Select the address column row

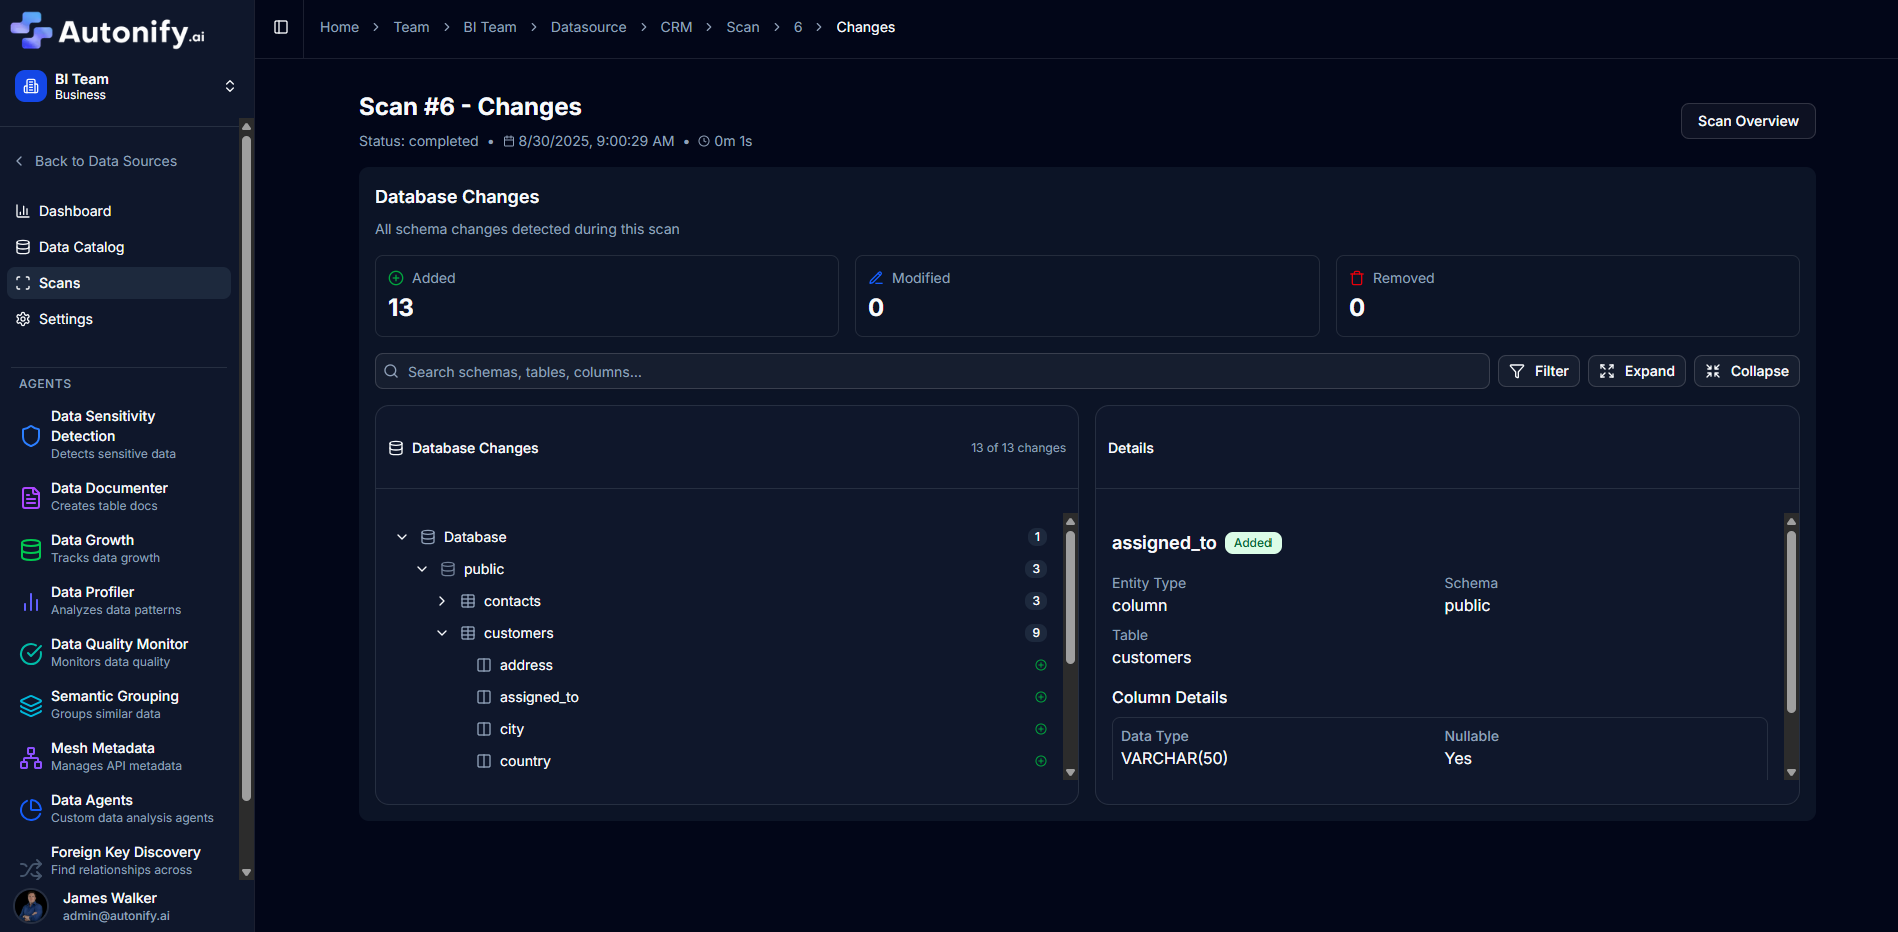click(x=763, y=665)
